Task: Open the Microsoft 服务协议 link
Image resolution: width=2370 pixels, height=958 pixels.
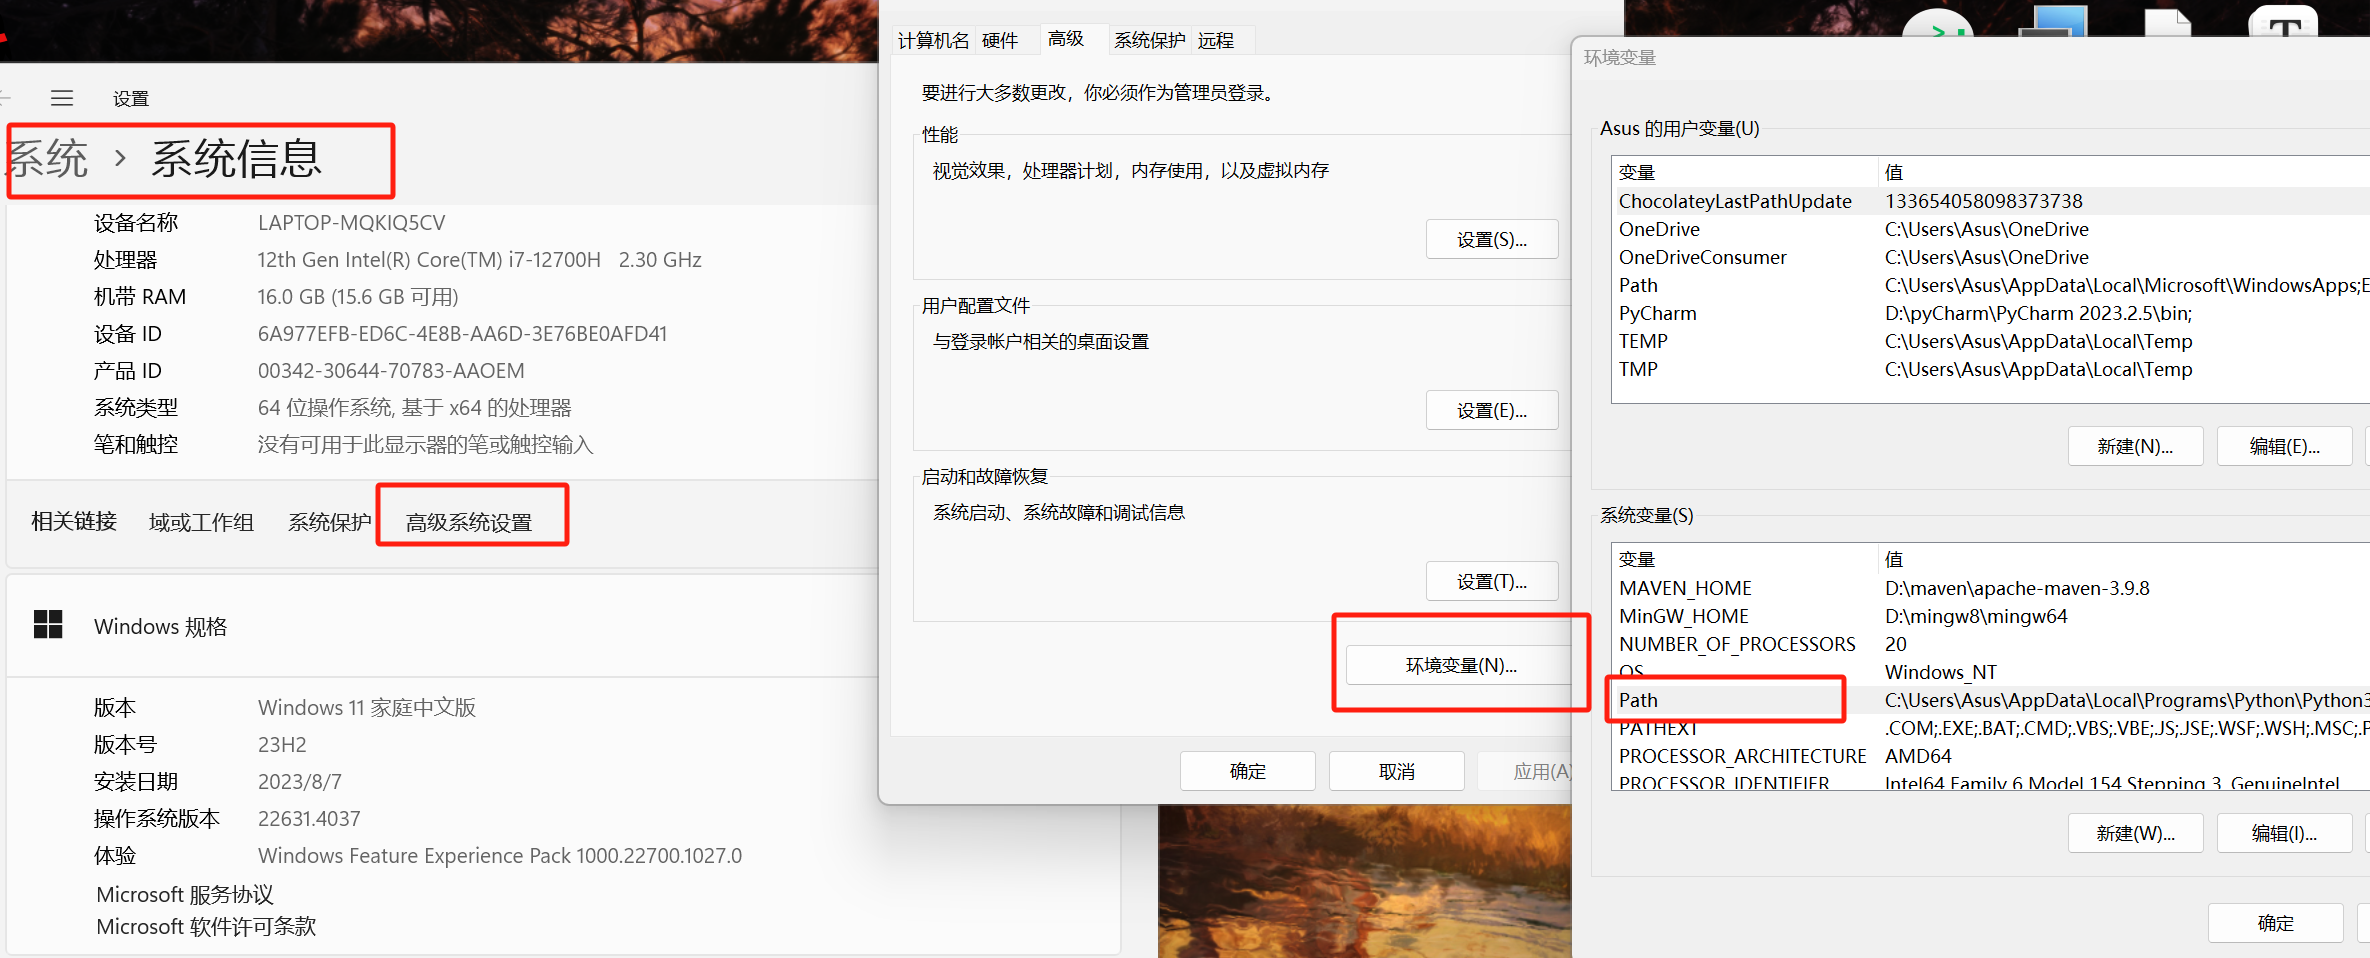Action: tap(184, 894)
